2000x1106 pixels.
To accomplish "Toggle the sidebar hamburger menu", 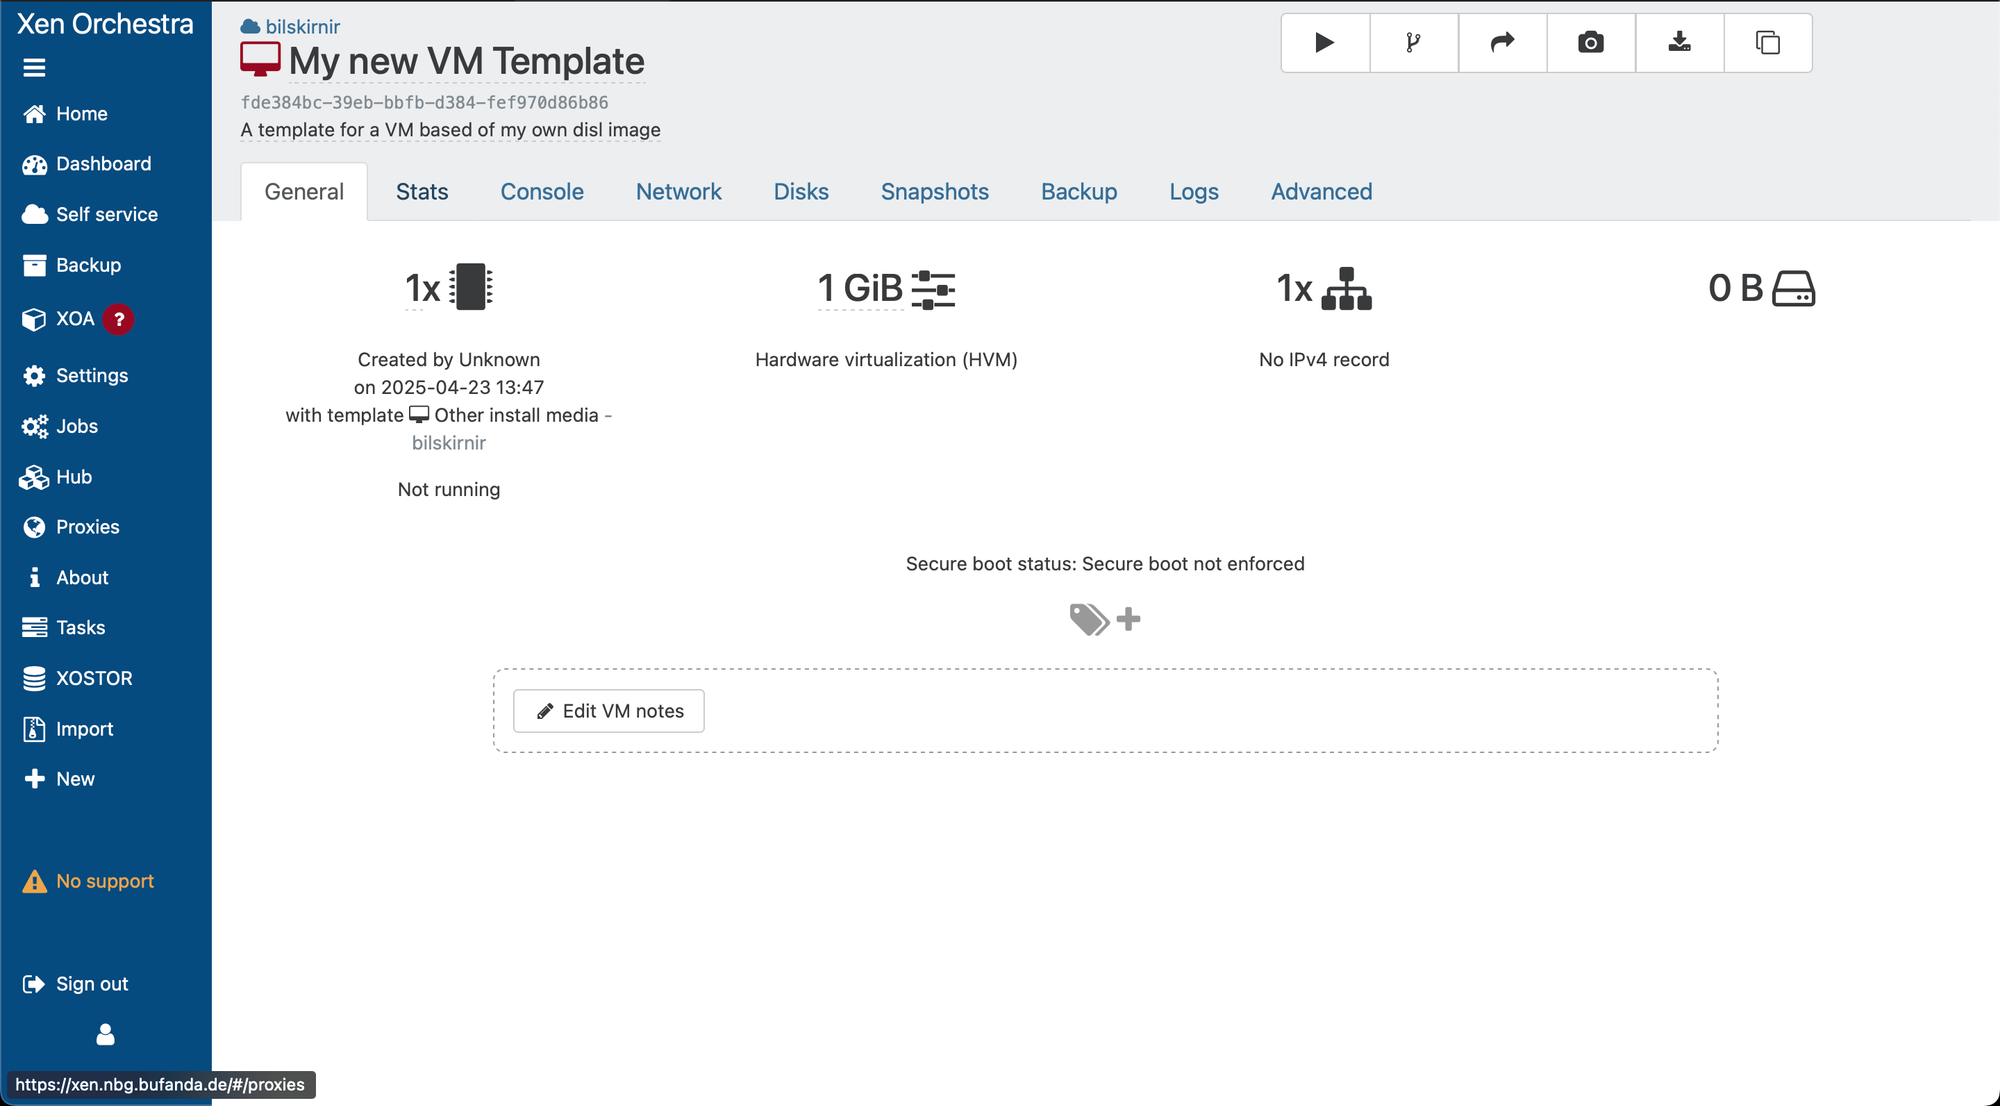I will point(34,68).
